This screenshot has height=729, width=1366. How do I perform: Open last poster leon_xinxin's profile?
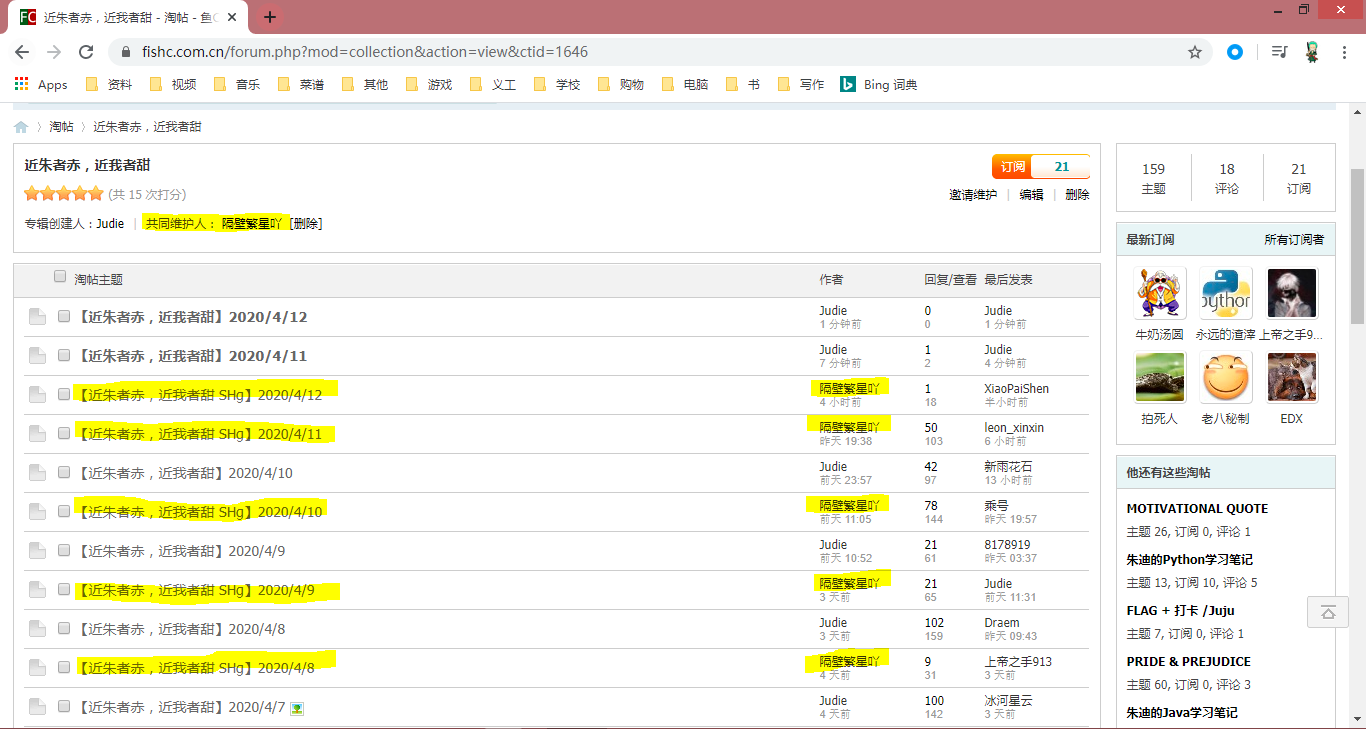coord(1014,428)
